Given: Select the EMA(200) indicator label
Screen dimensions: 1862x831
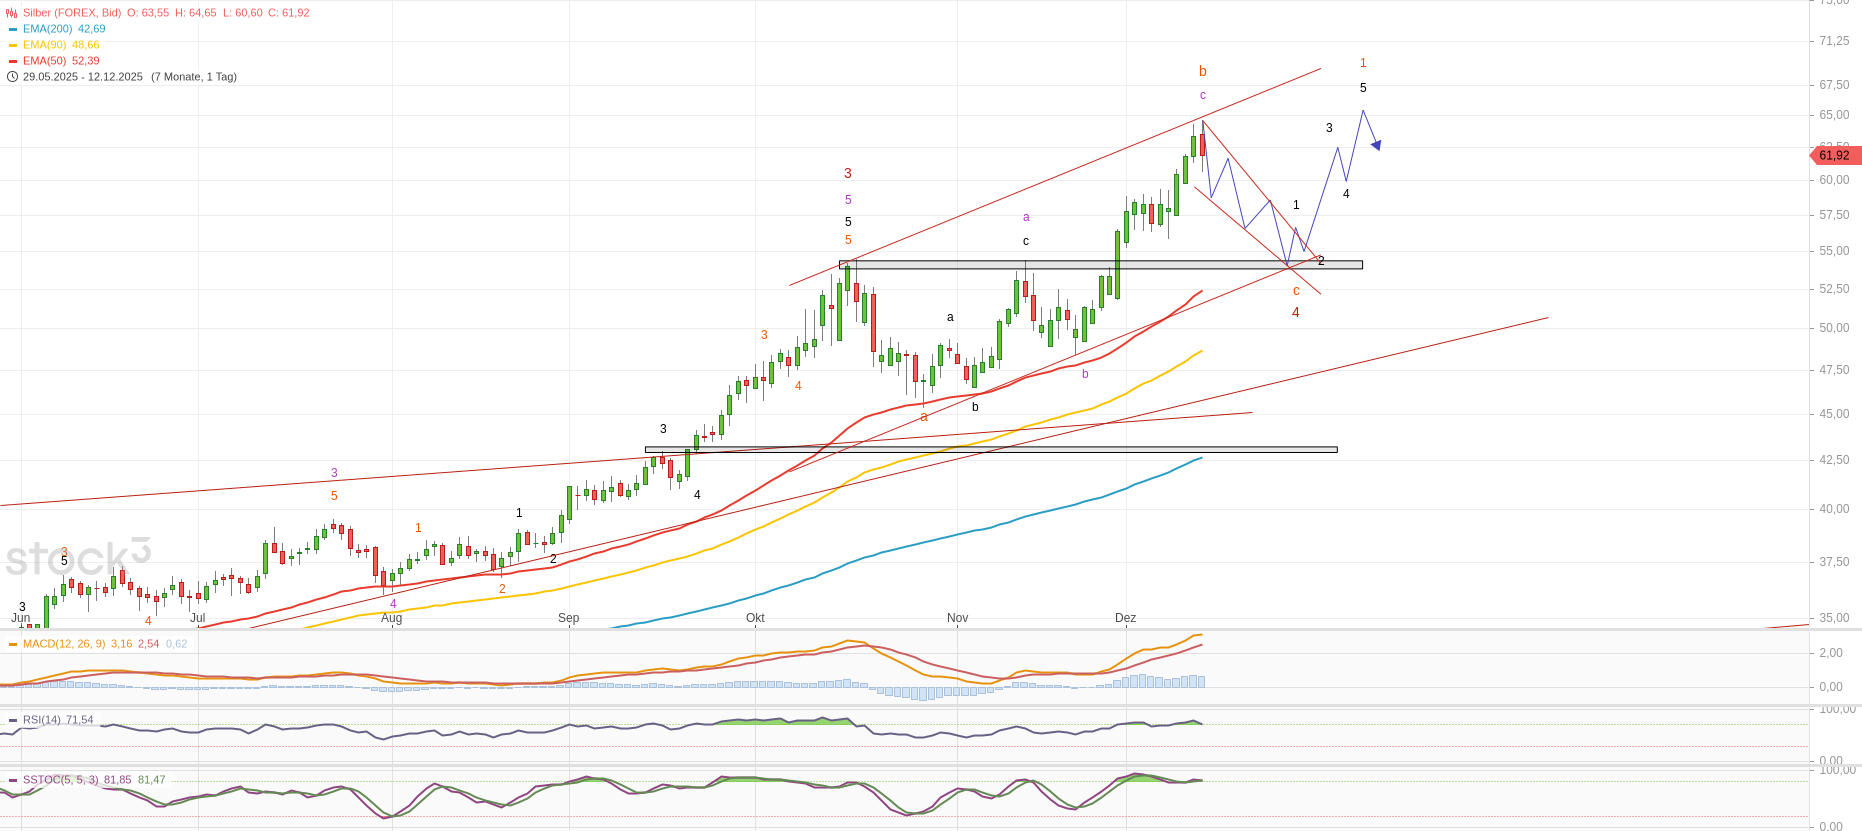Looking at the screenshot, I should pos(47,29).
